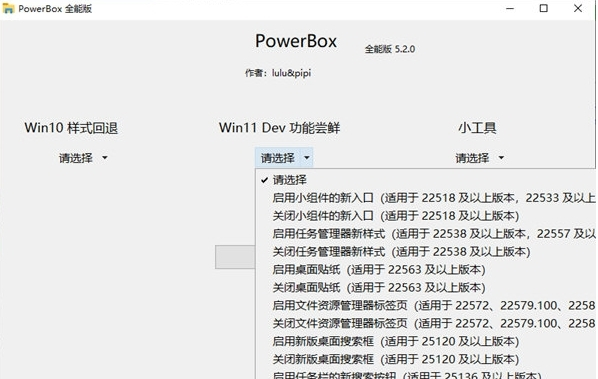This screenshot has height=379, width=598.
Task: Select the checked 请选择 option in the list
Action: [x=425, y=180]
